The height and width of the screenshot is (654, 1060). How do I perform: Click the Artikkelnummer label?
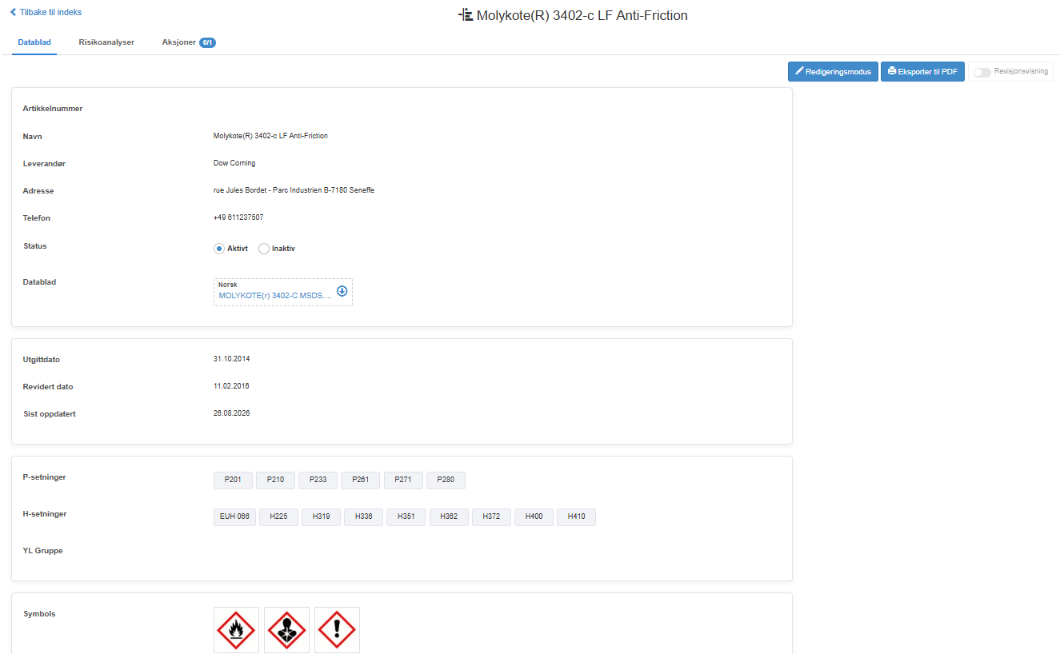point(53,108)
